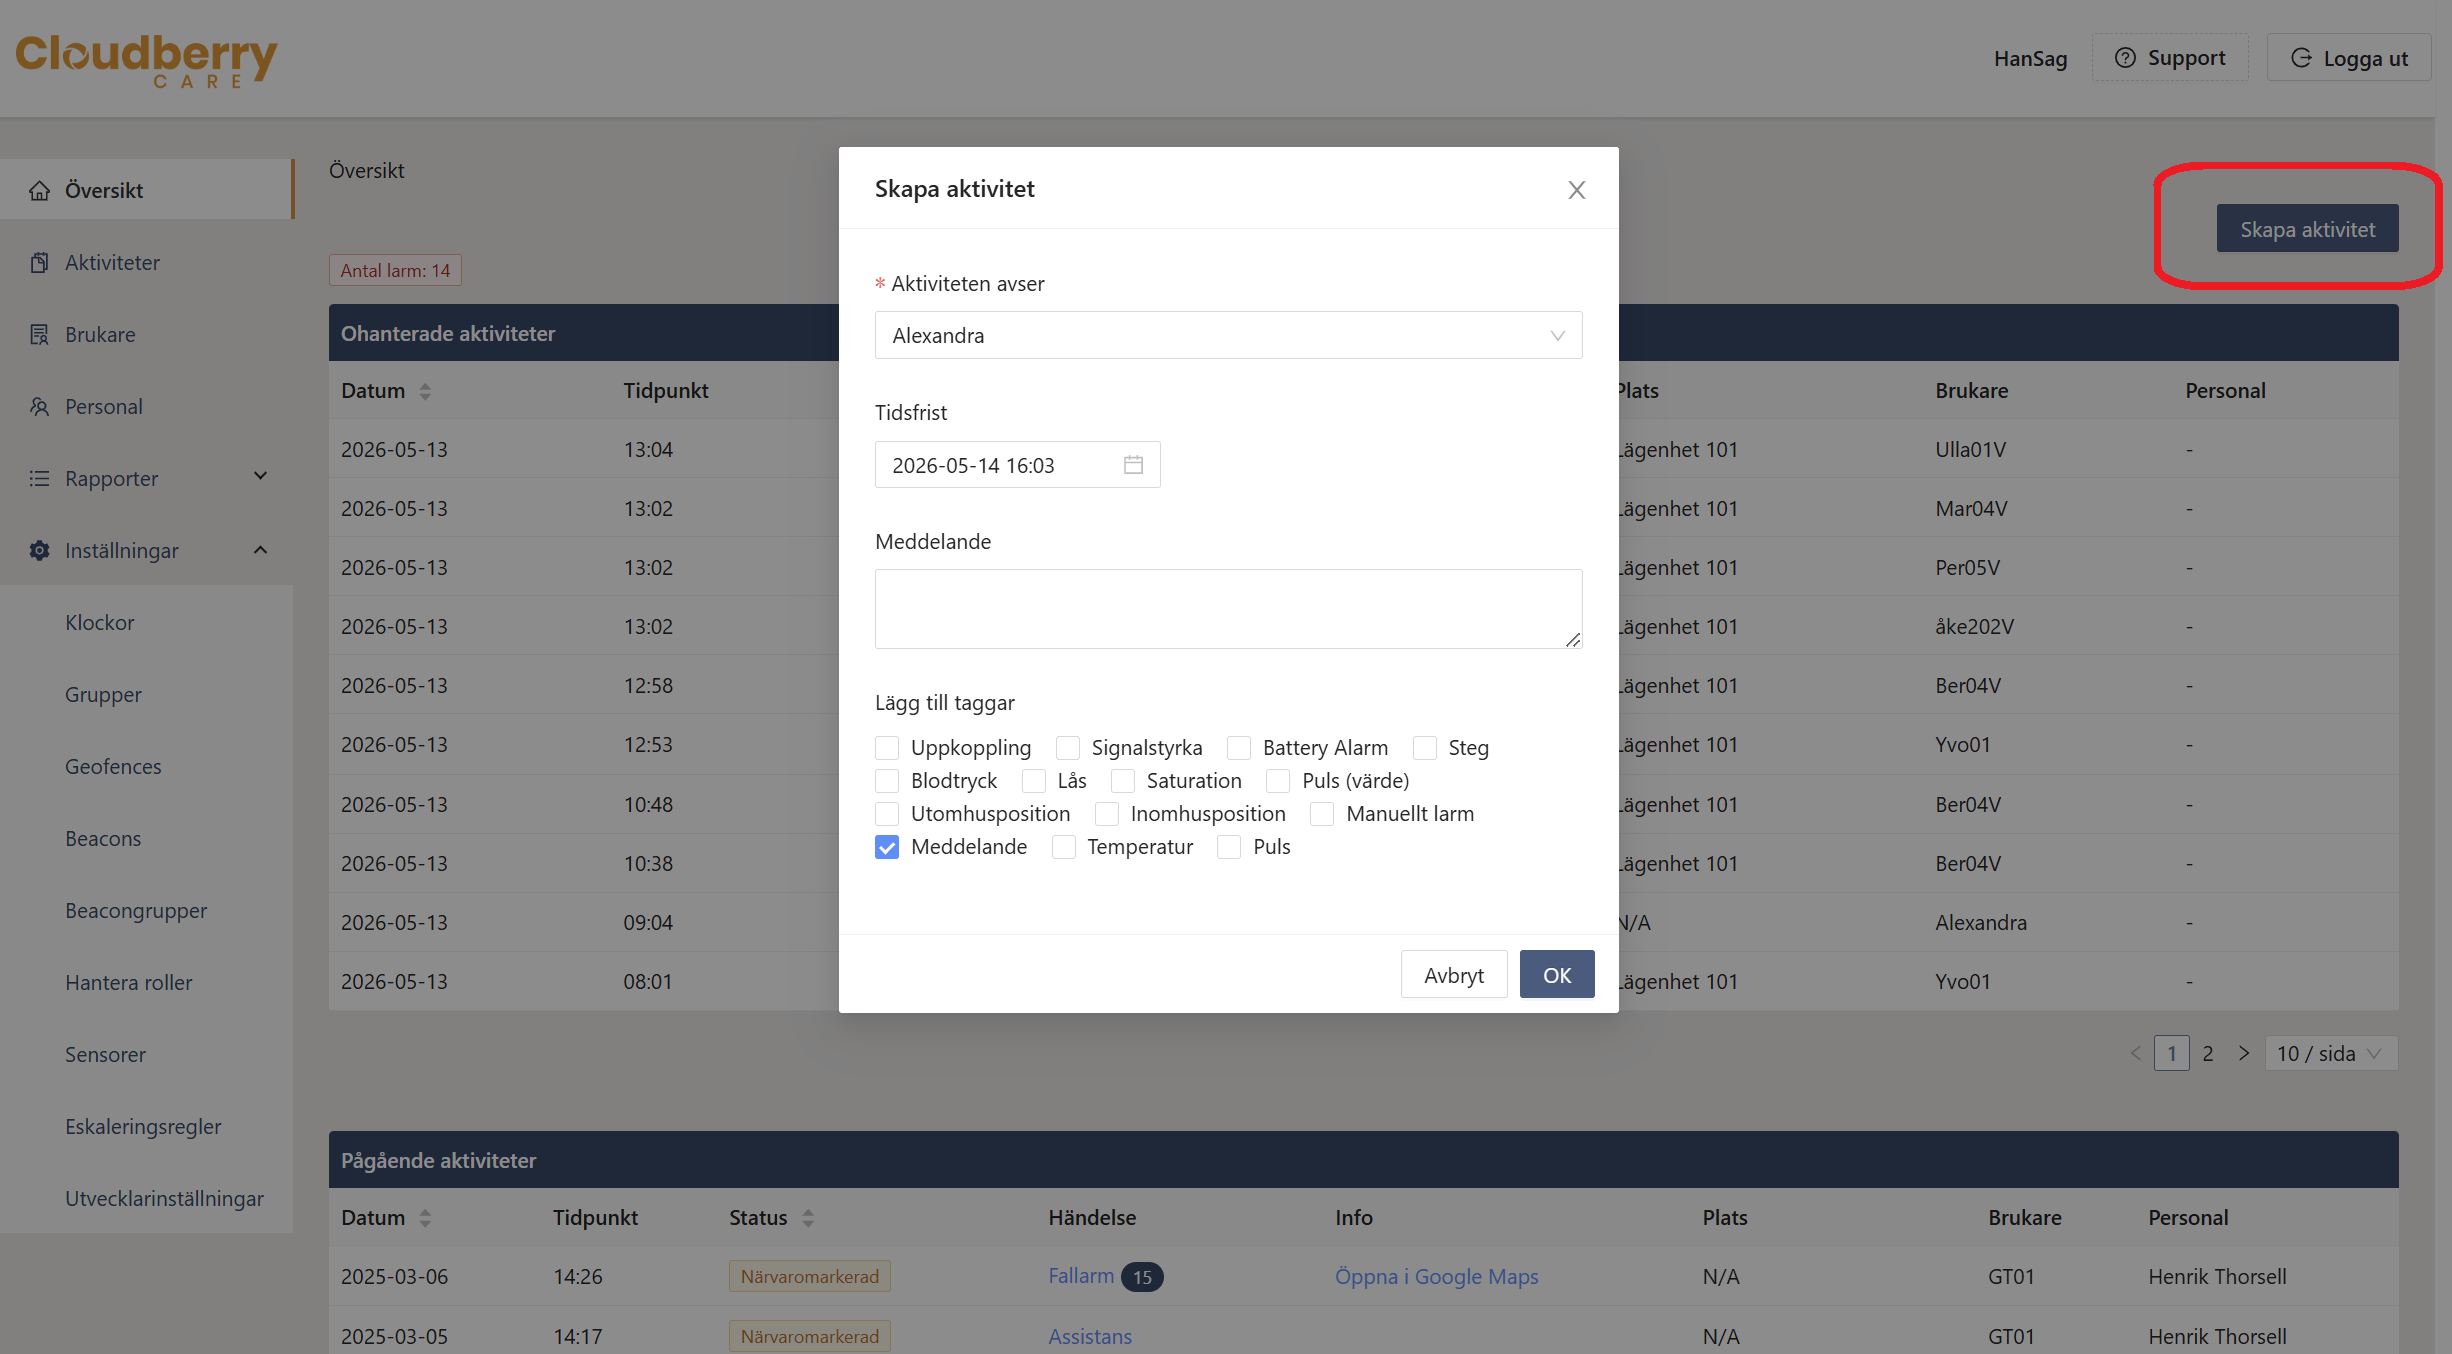Click the Brukare icon in sidebar
Screen dimensions: 2452x1354
point(39,334)
